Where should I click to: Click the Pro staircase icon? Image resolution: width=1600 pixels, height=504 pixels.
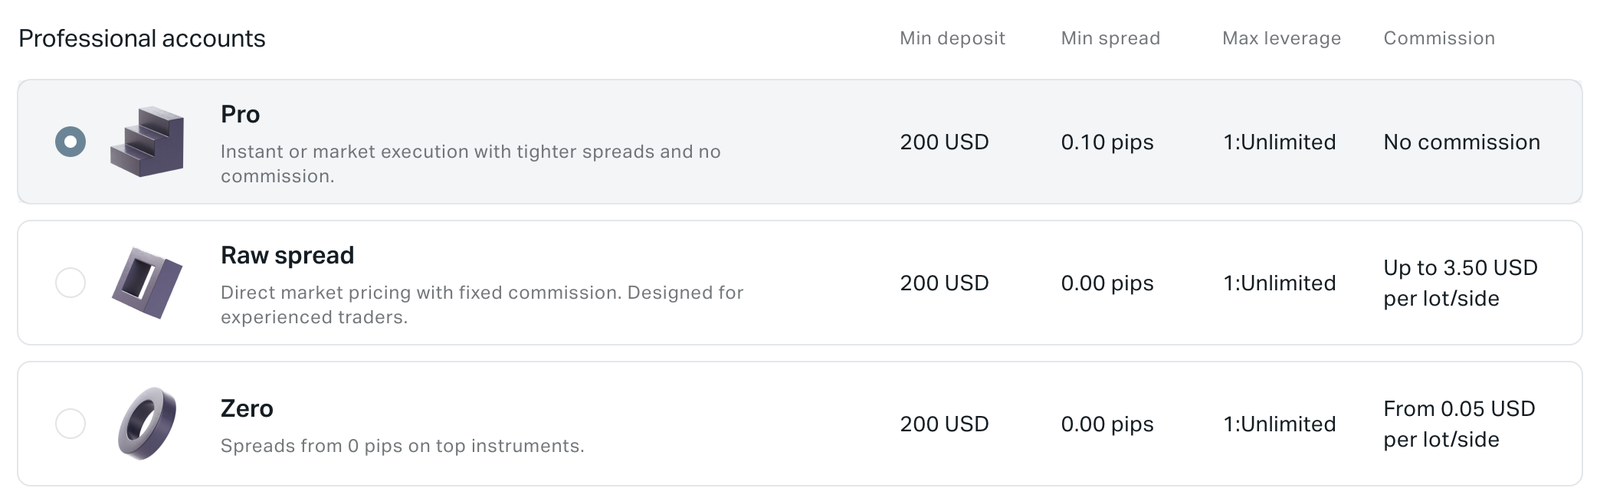(148, 142)
